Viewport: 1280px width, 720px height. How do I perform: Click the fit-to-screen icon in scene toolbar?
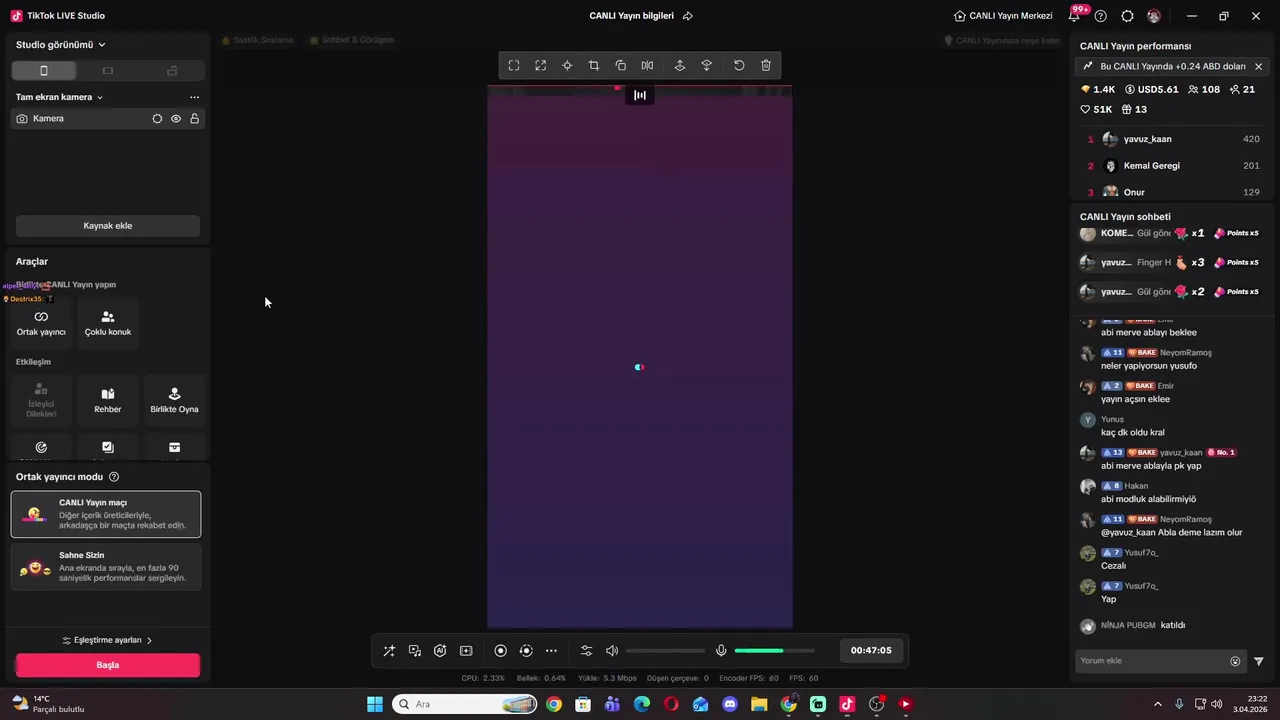tap(514, 65)
